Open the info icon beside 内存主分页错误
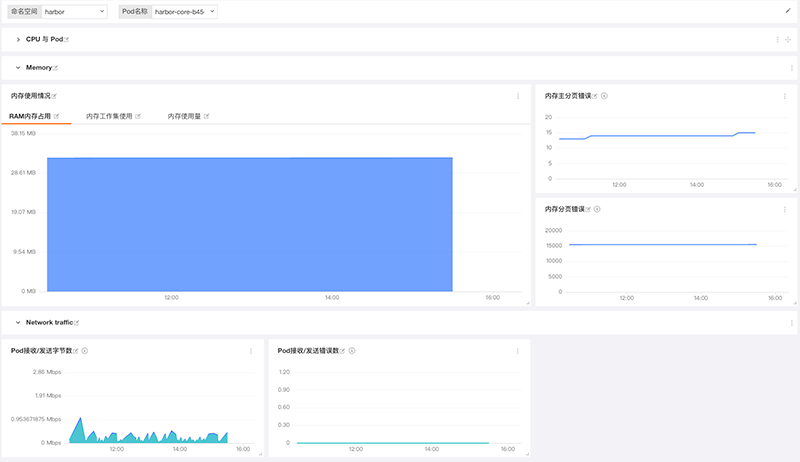This screenshot has width=800, height=462. 604,96
